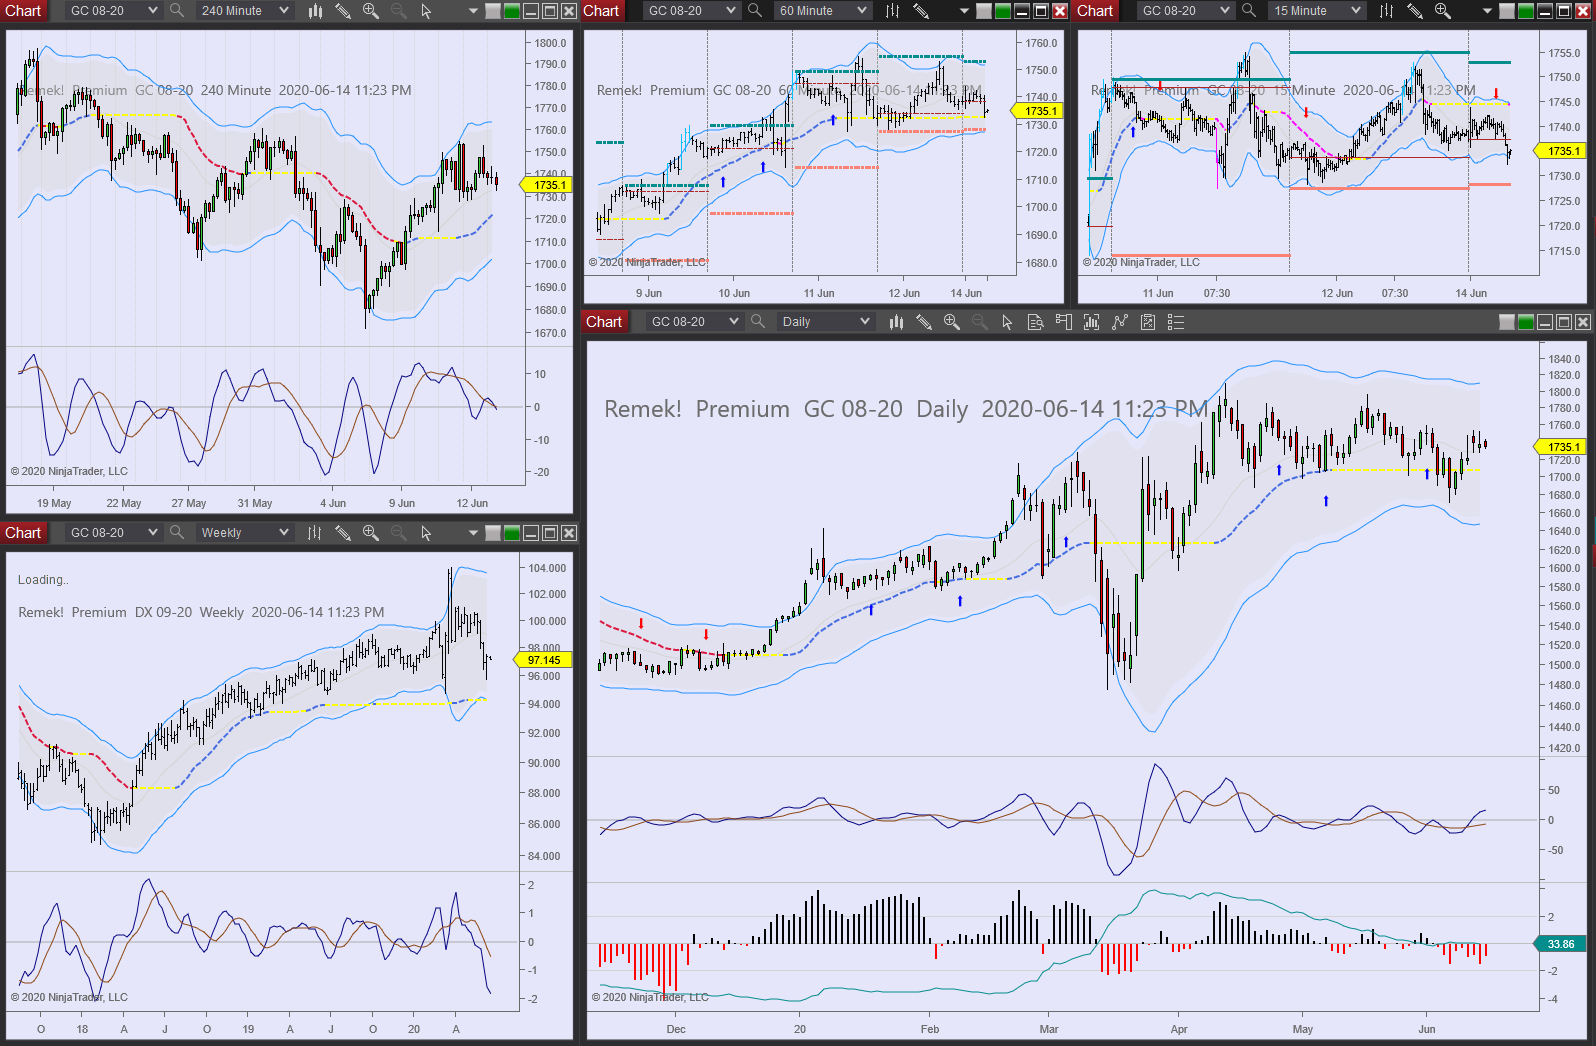
Task: Open the Daily interval dropdown
Action: (826, 322)
